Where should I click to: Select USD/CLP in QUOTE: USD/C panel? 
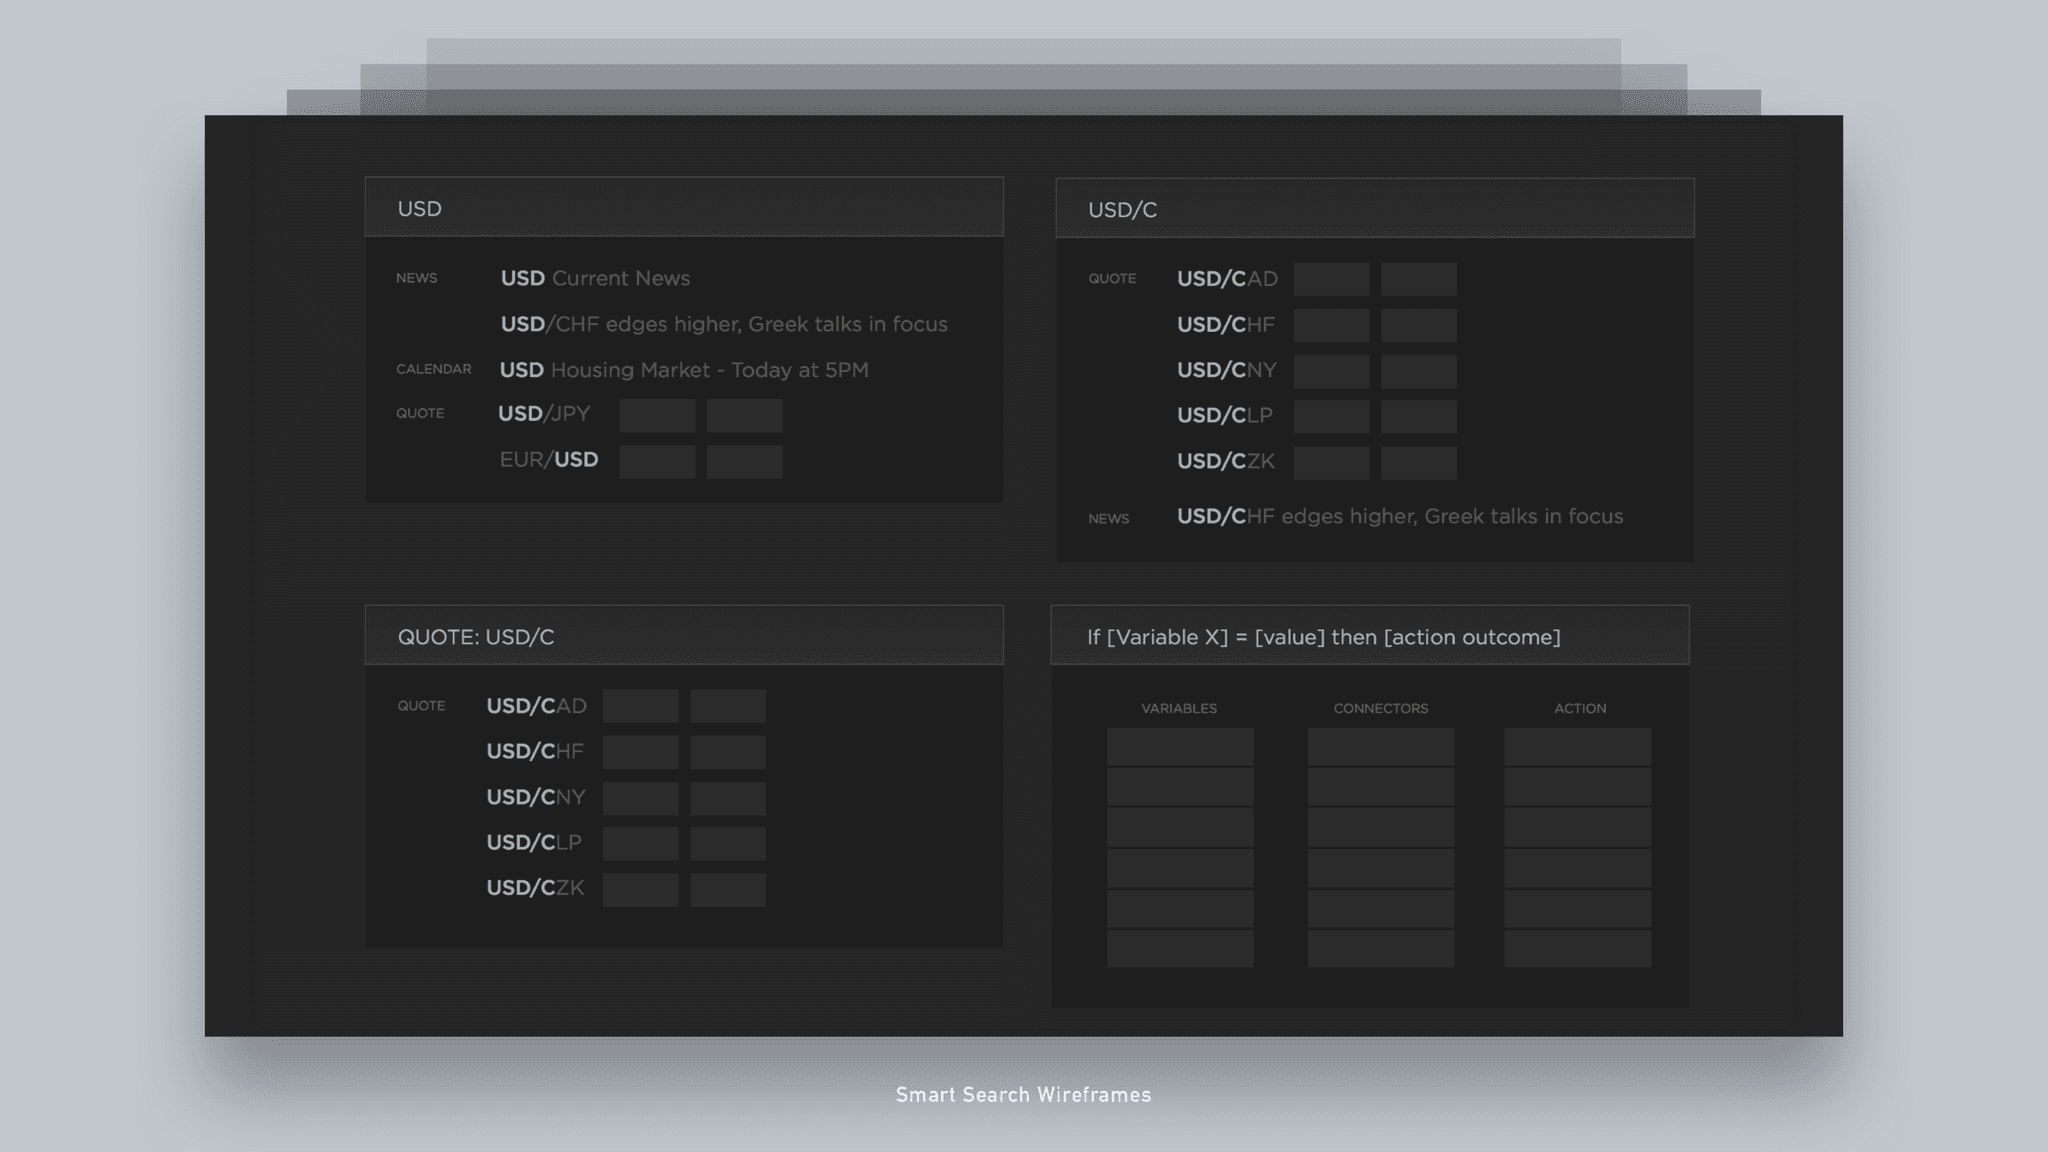click(533, 842)
